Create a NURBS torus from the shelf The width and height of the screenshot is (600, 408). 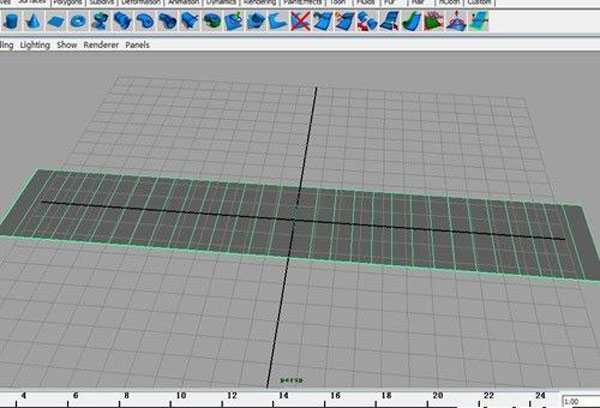(78, 21)
